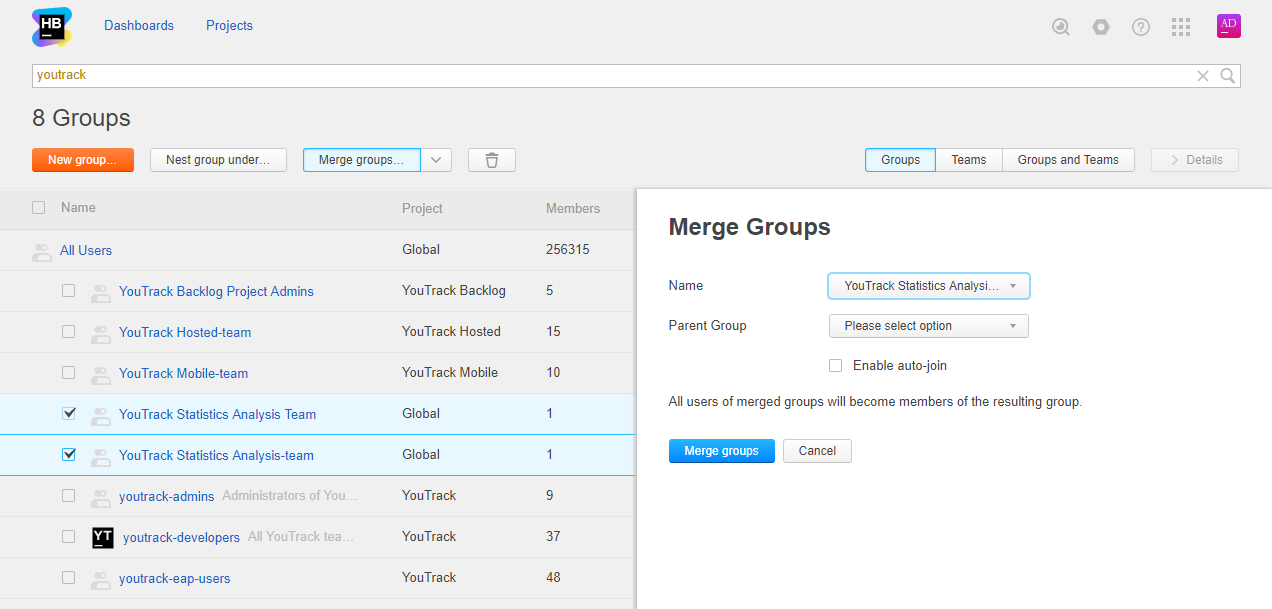Click the youtrack-developers YT group icon
The image size is (1272, 609).
tap(103, 537)
